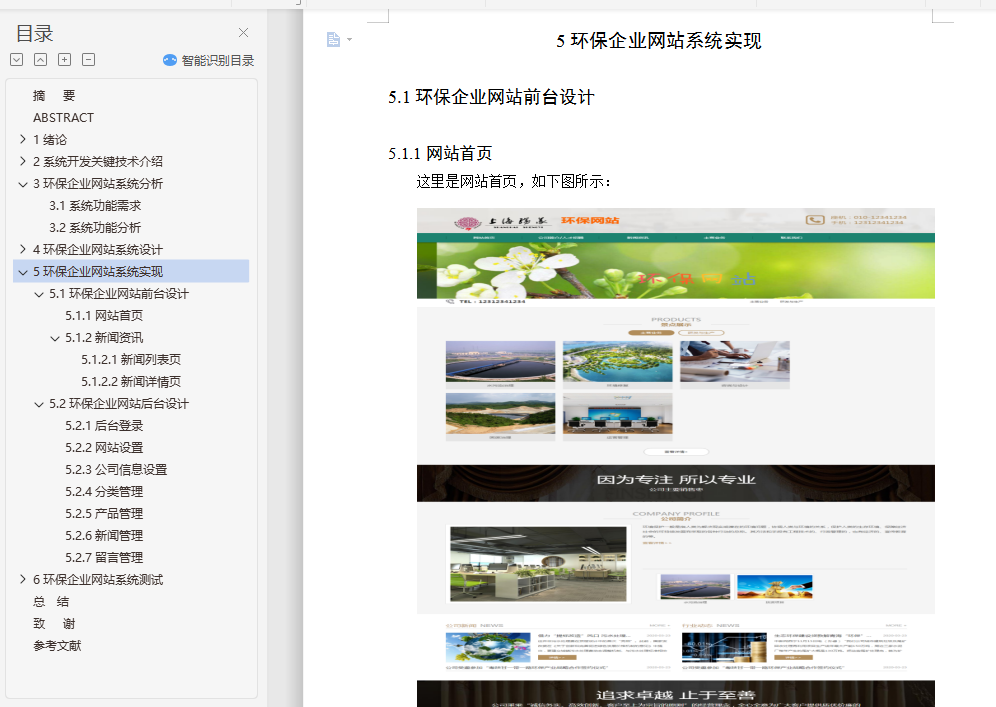Jump to 5.1 环保企业网站前台设计
Viewport: 996px width, 707px height.
pyautogui.click(x=119, y=293)
